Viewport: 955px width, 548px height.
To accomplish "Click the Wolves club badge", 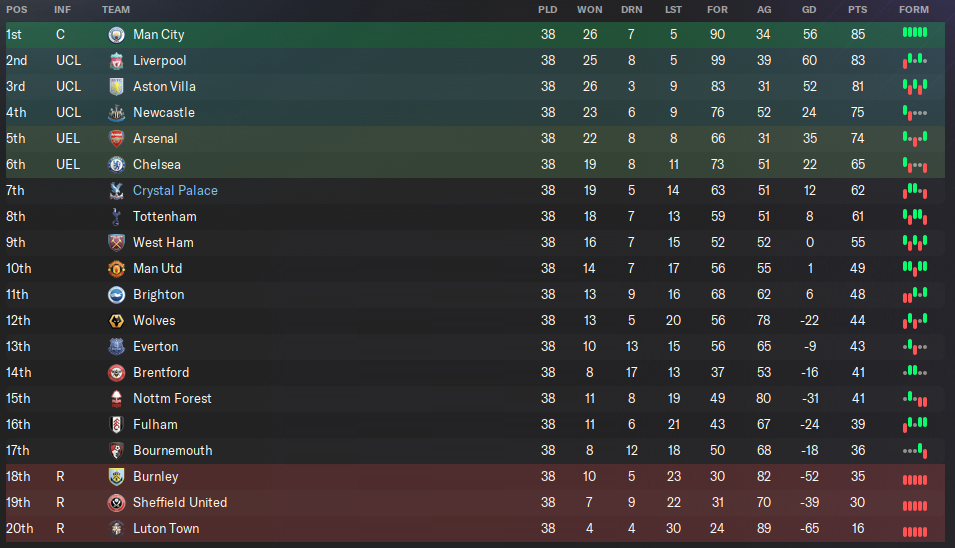I will 116,321.
